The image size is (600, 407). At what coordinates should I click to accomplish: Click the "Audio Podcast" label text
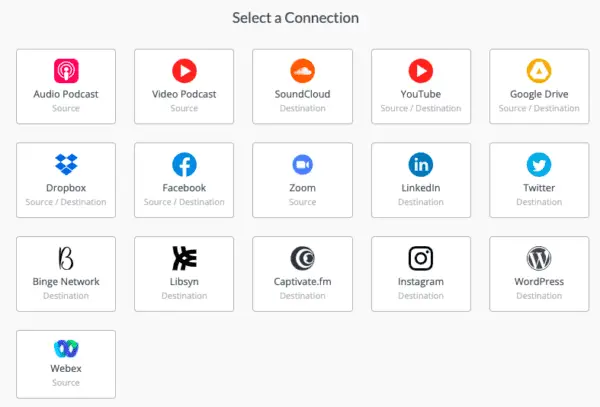pos(66,95)
